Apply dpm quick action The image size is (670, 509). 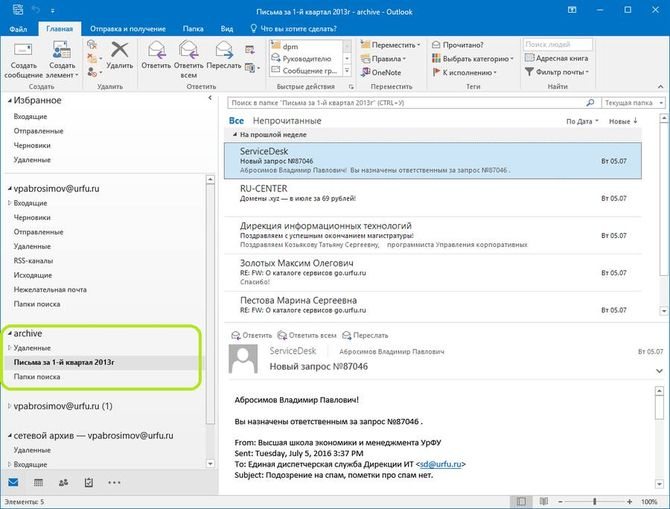pyautogui.click(x=306, y=46)
